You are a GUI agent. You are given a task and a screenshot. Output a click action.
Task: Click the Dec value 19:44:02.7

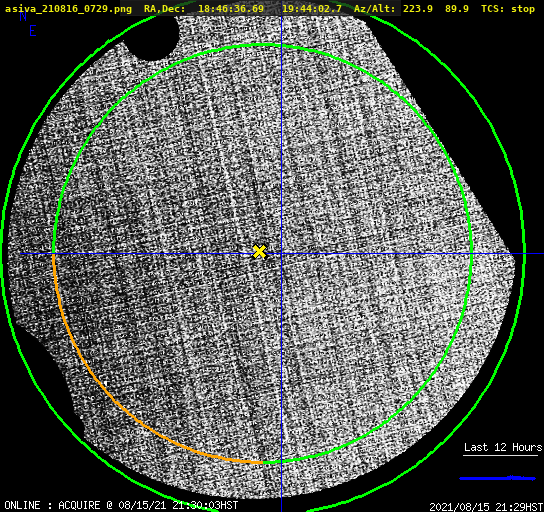[x=312, y=9]
